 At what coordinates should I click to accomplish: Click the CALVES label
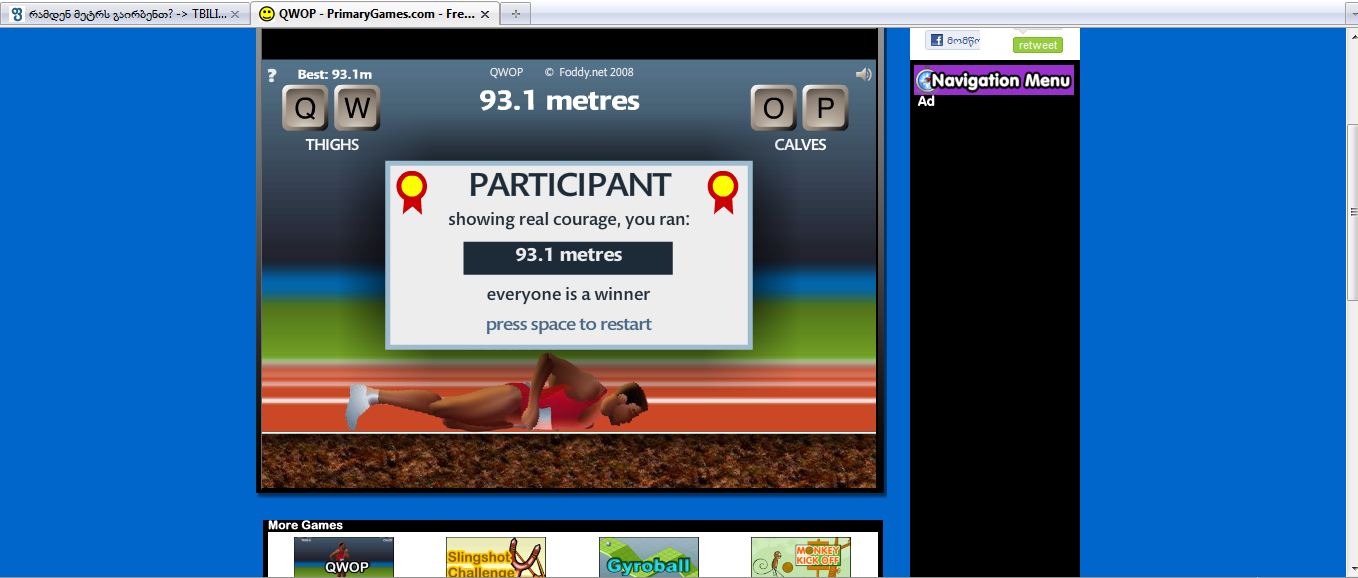pyautogui.click(x=800, y=144)
